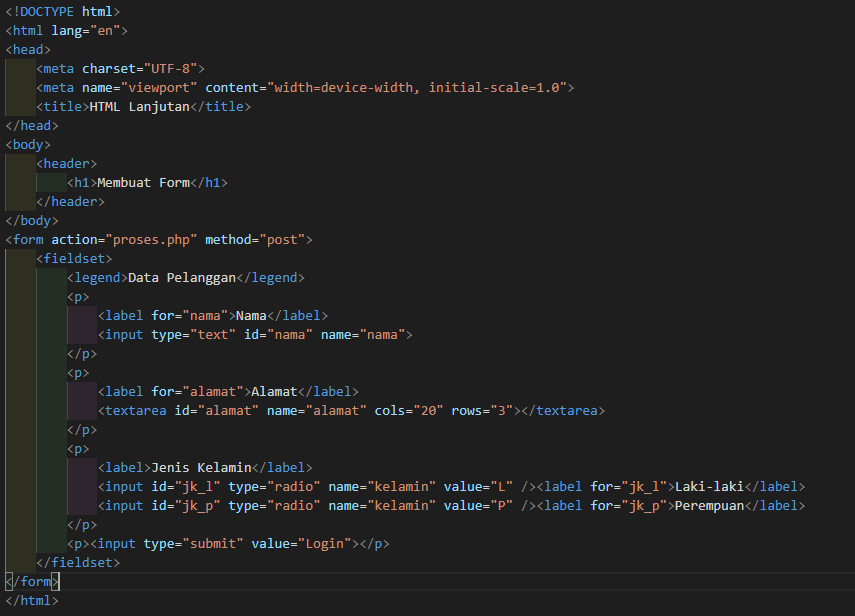
Task: Click the meta viewport line
Action: click(305, 88)
